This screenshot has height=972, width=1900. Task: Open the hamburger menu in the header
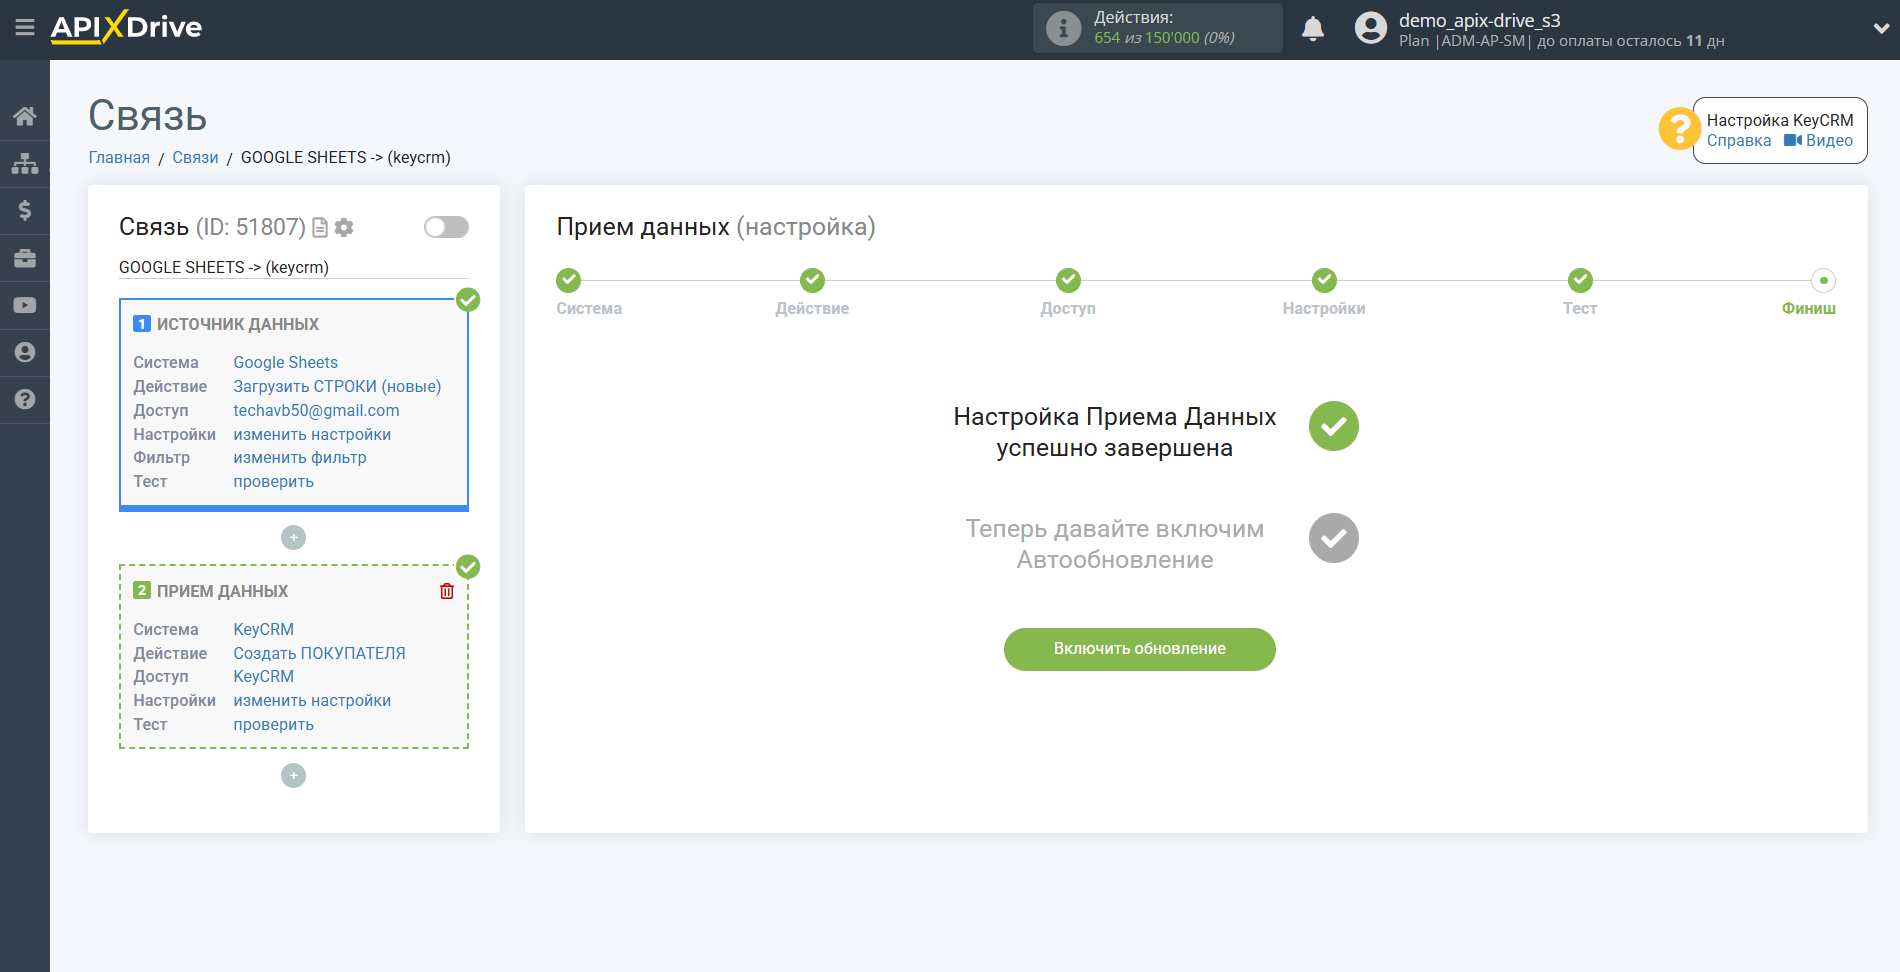(25, 27)
